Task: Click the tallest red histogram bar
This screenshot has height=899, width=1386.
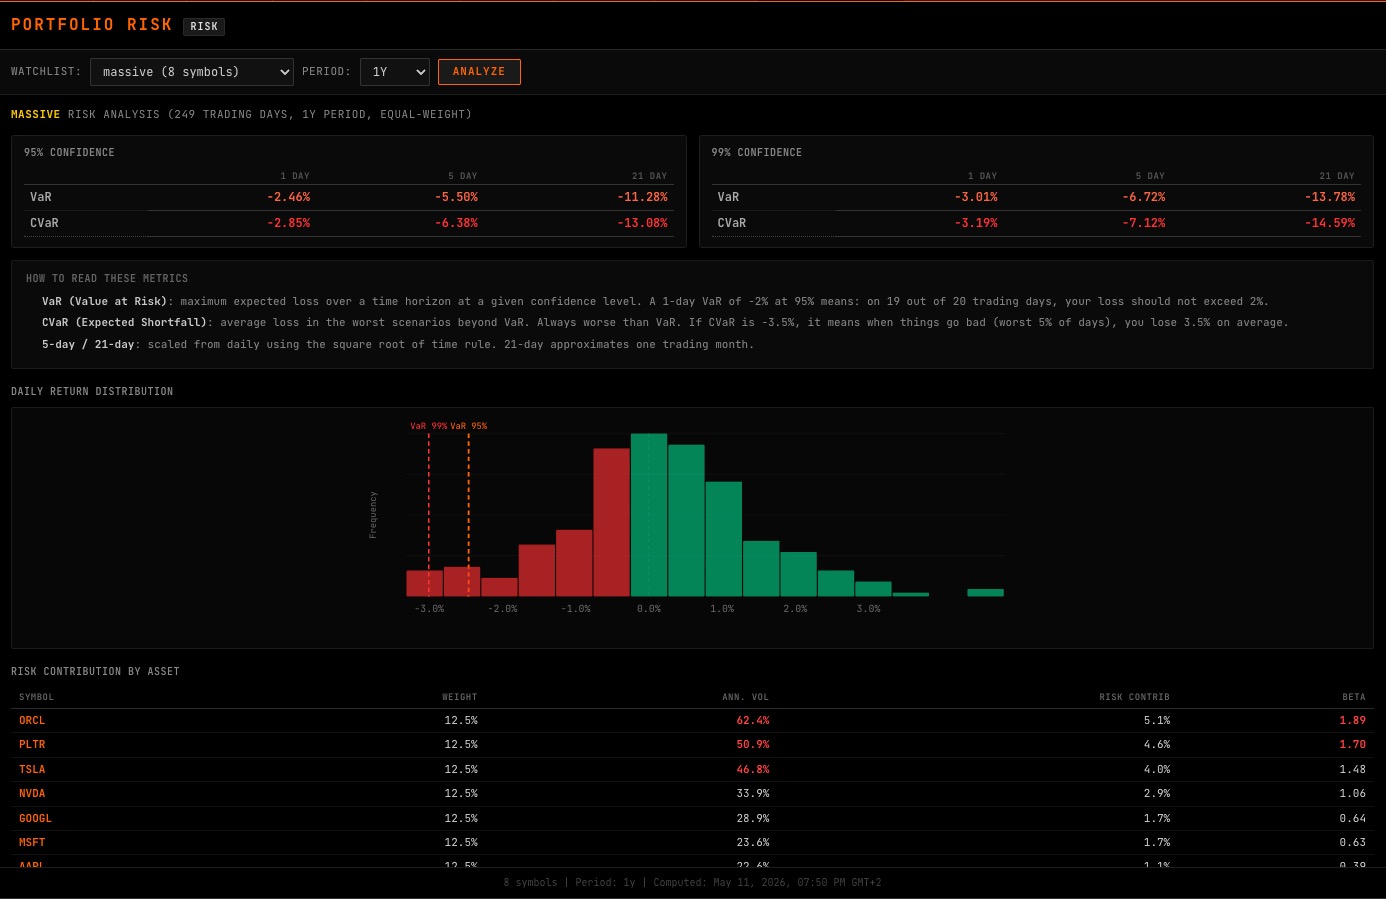Action: 612,522
